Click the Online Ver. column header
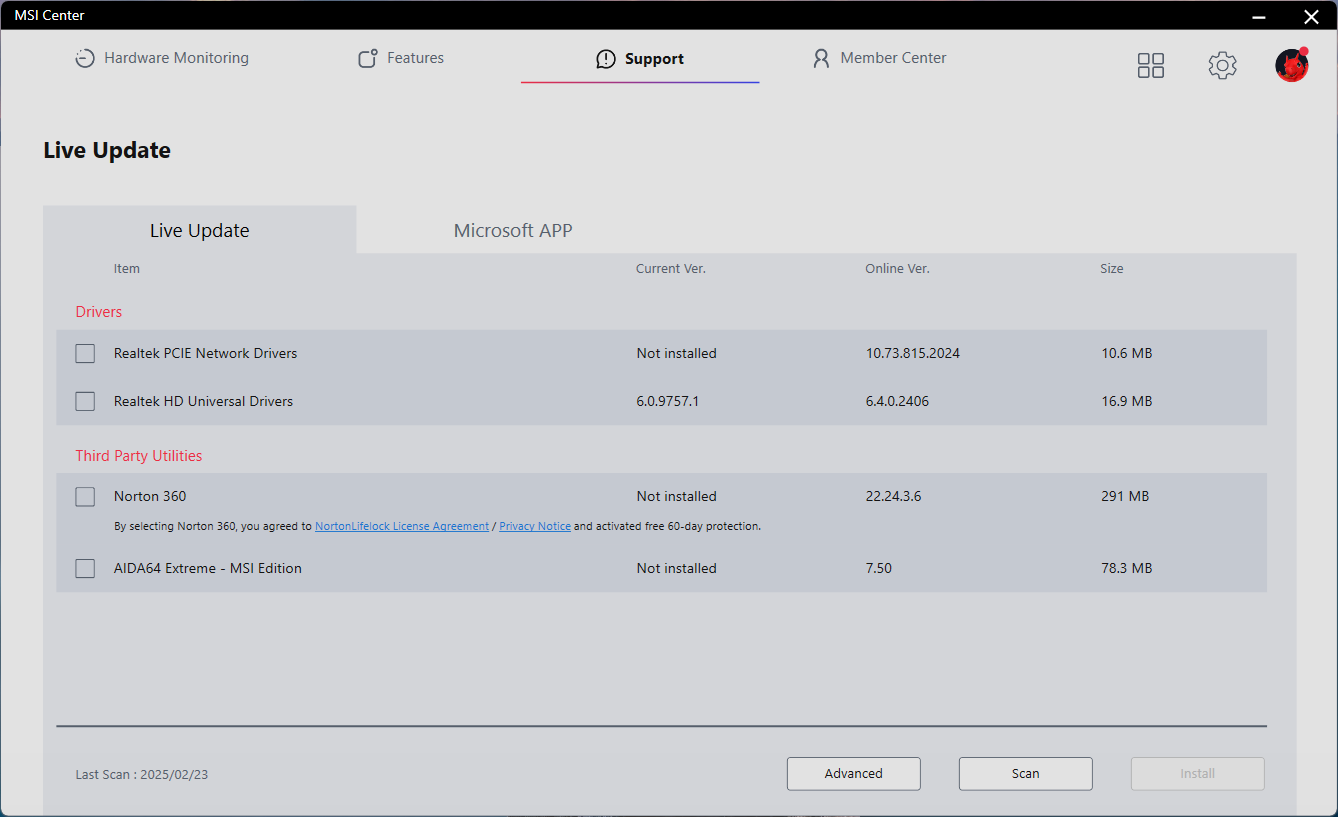Viewport: 1338px width, 817px height. tap(898, 269)
